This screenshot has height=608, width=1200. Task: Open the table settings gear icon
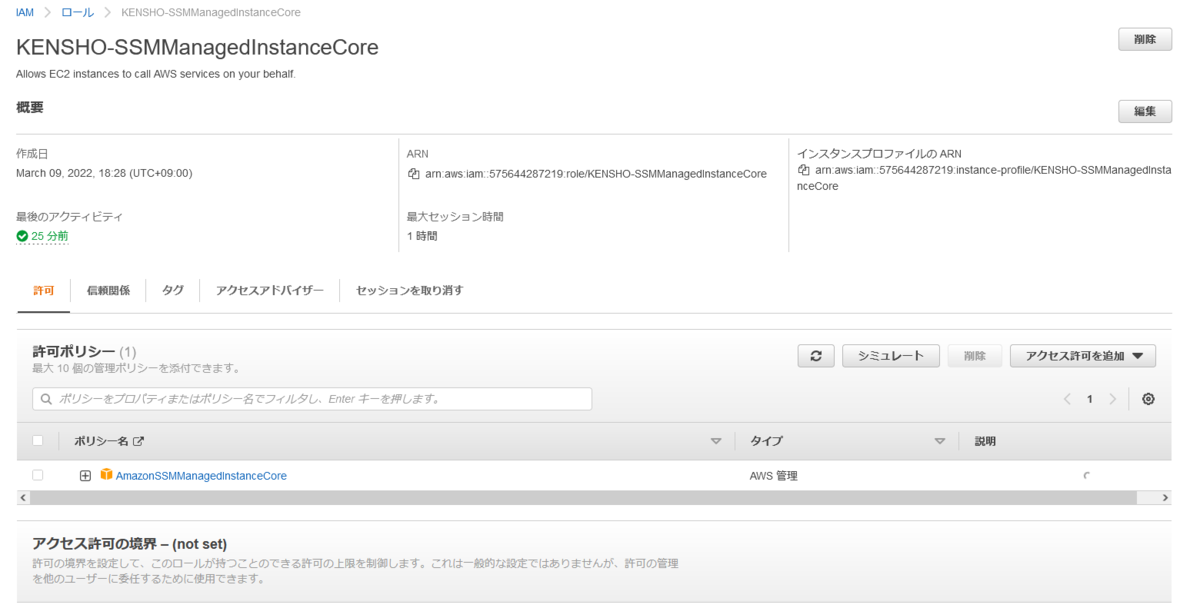click(x=1148, y=399)
